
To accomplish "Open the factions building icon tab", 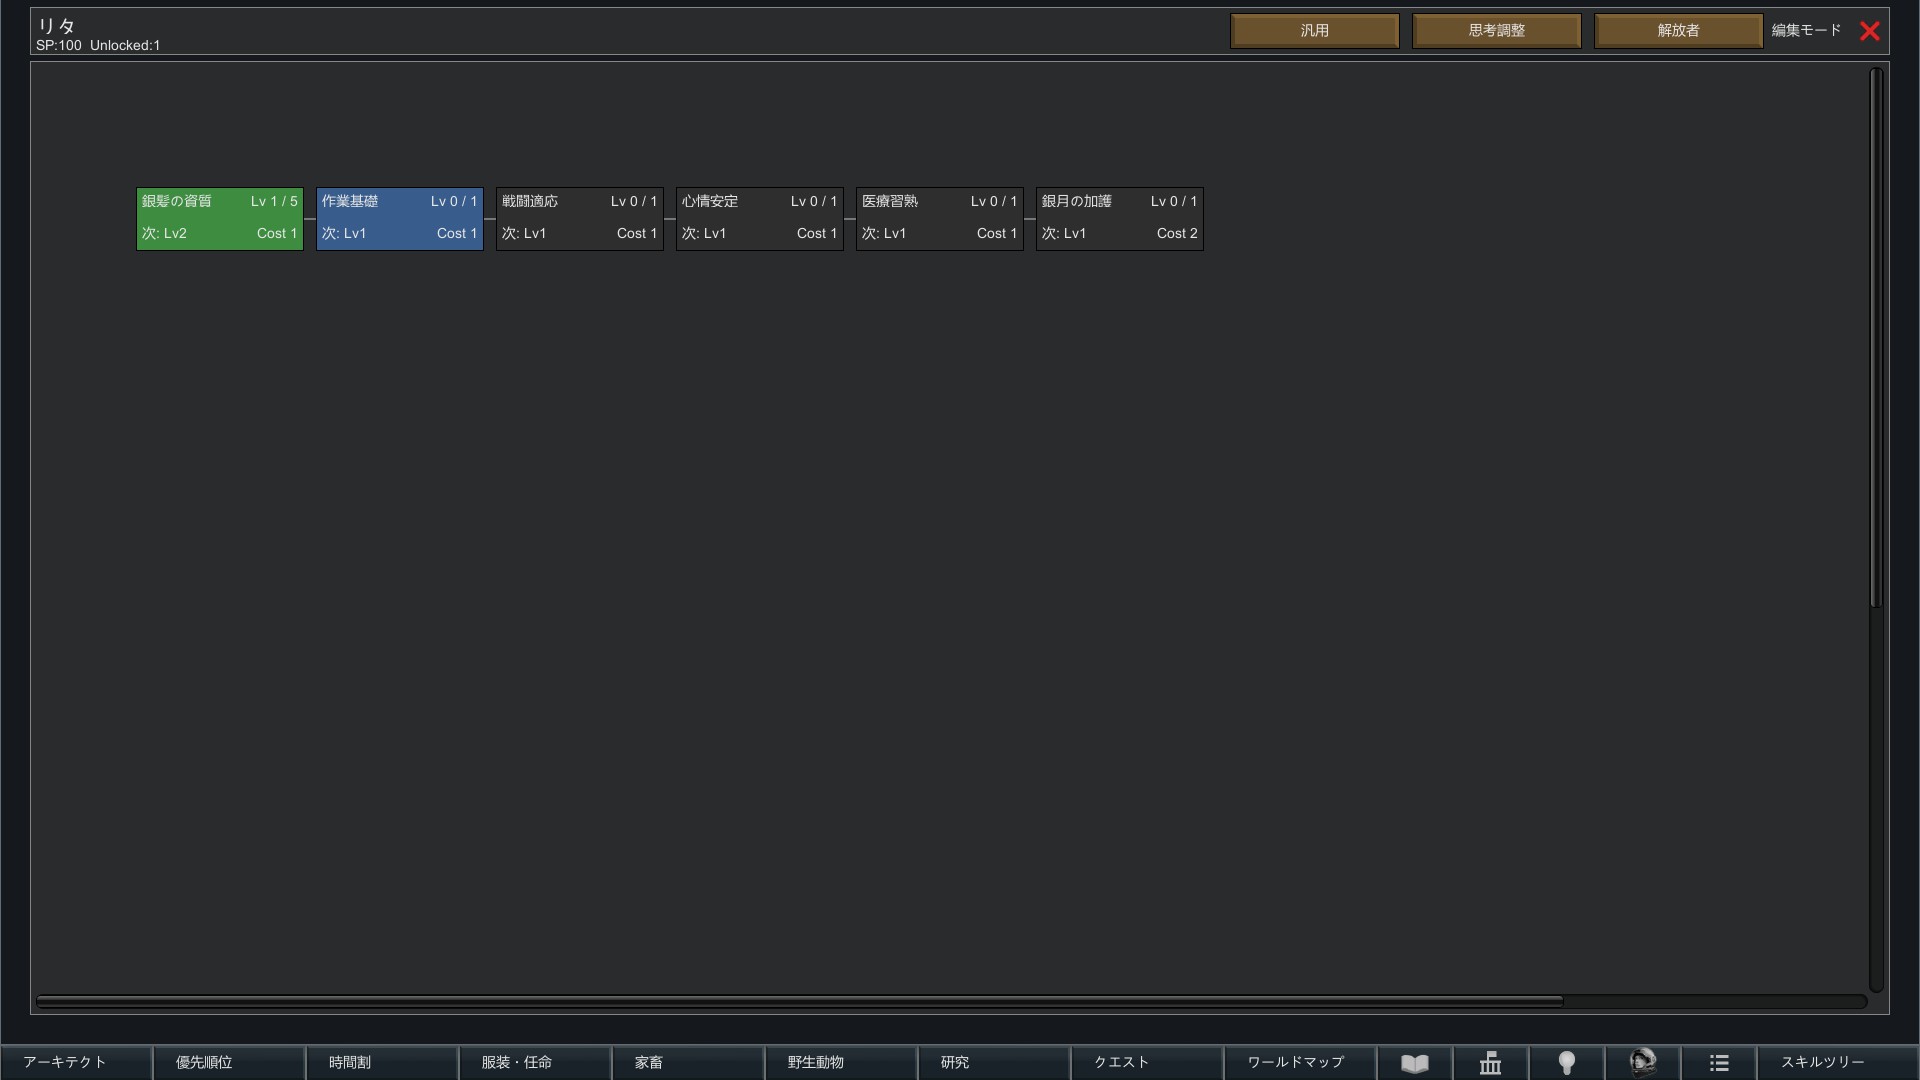I will pos(1490,1063).
